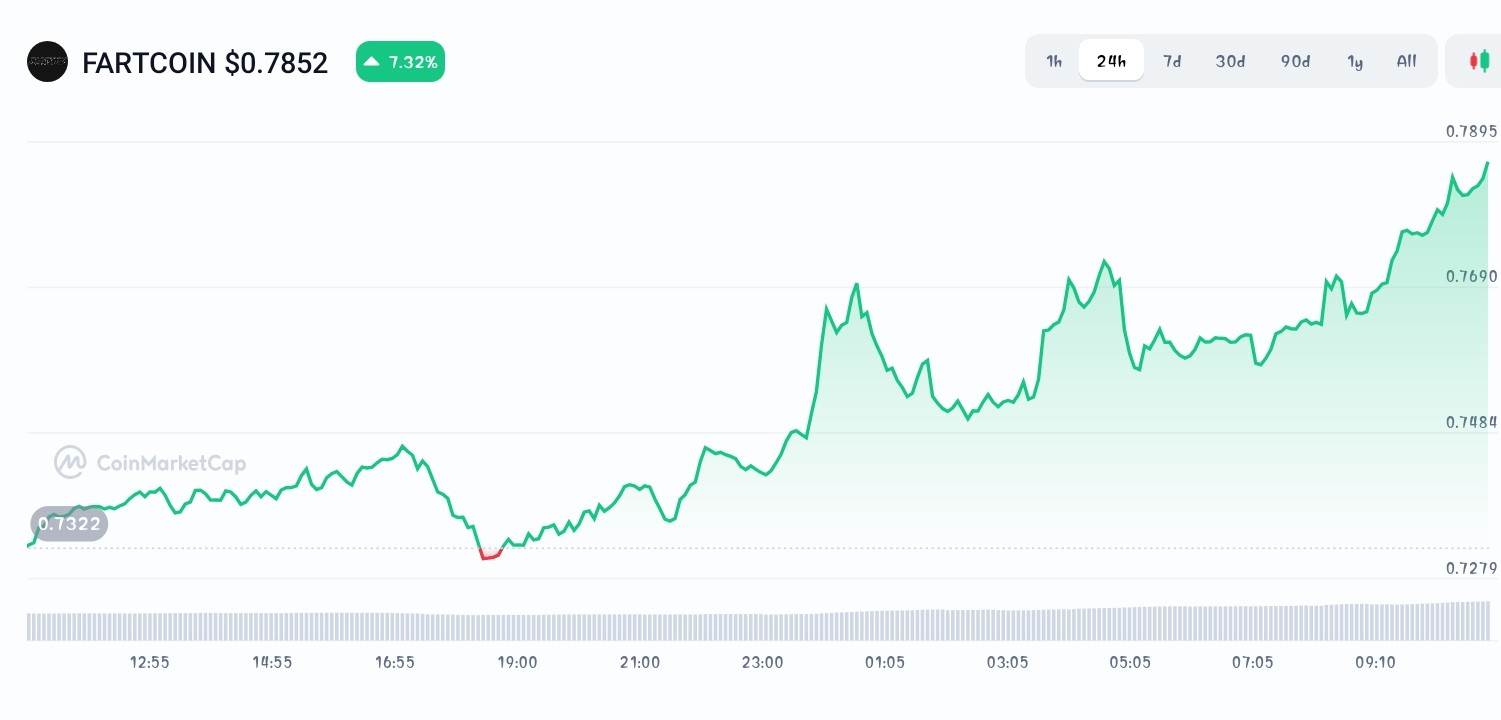Image resolution: width=1501 pixels, height=720 pixels.
Task: Click the red dip segment on the line
Action: (489, 554)
